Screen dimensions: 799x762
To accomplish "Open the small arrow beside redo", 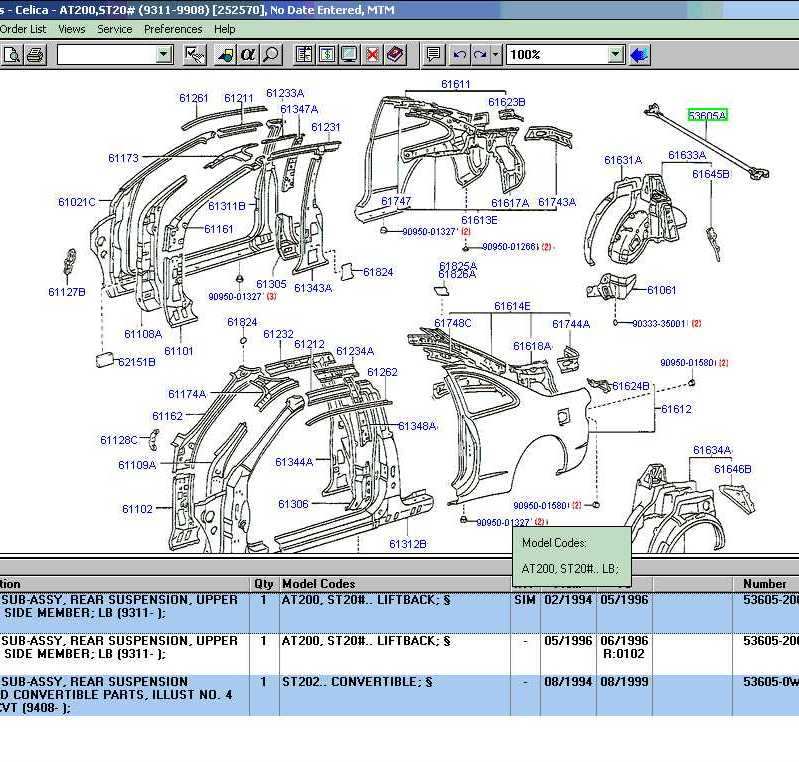I will point(496,55).
